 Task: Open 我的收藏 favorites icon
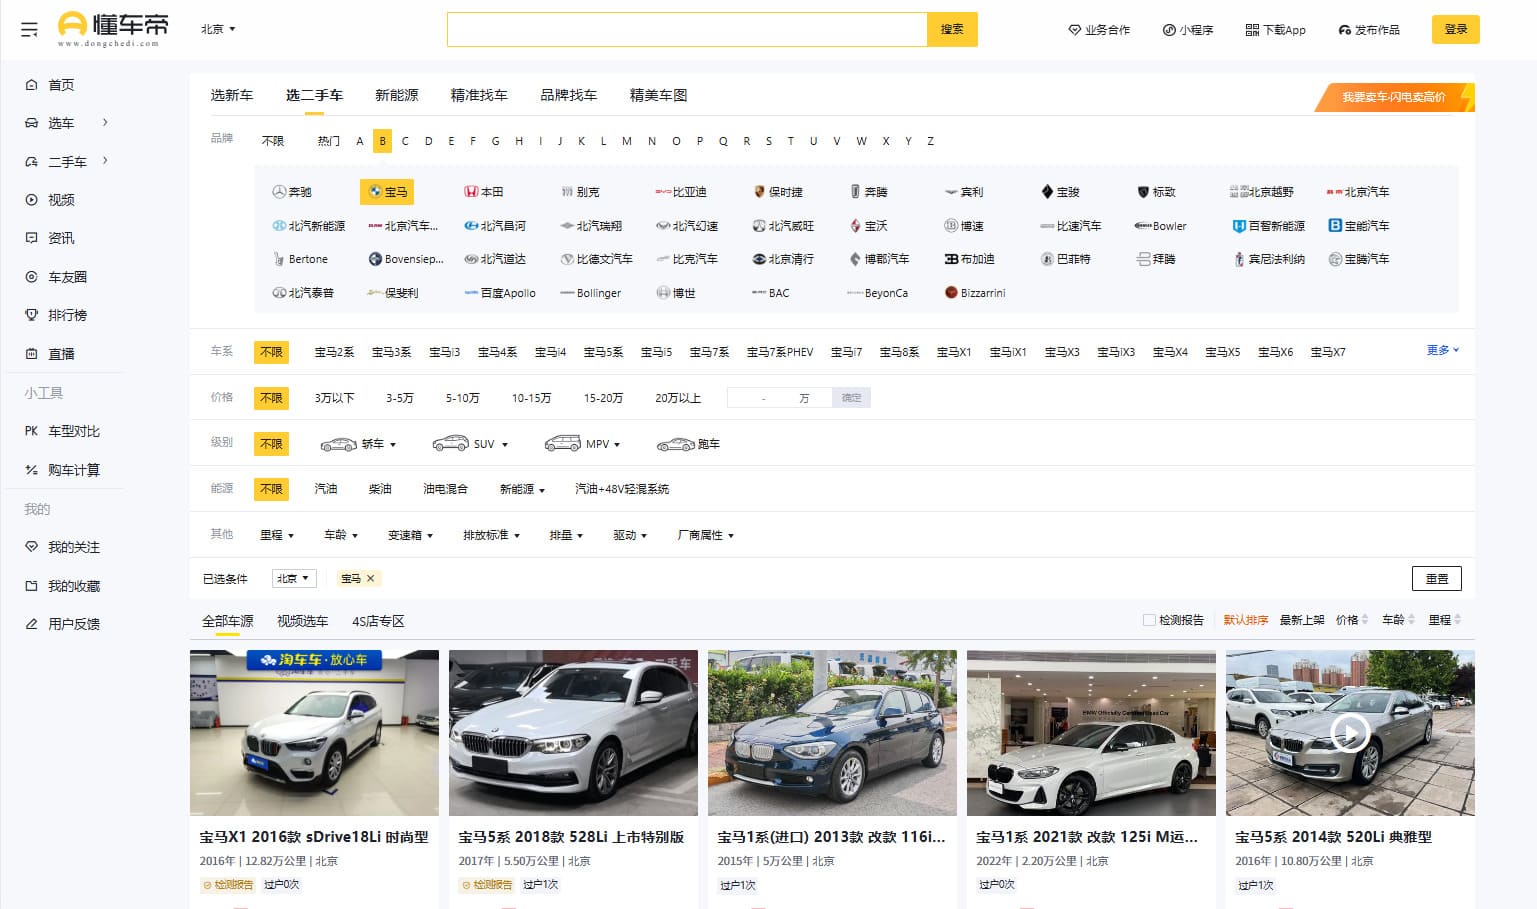pos(31,586)
